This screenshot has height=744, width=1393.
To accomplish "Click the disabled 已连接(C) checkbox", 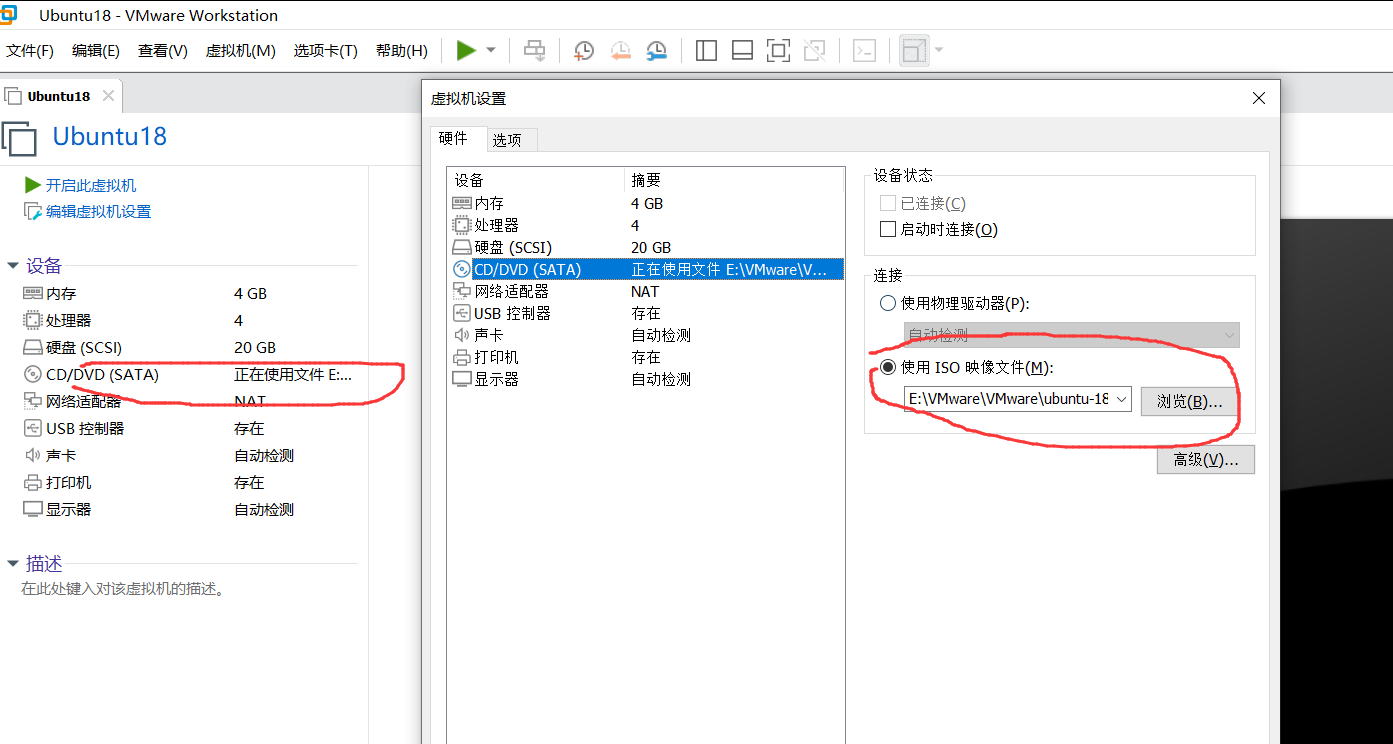I will click(x=888, y=203).
